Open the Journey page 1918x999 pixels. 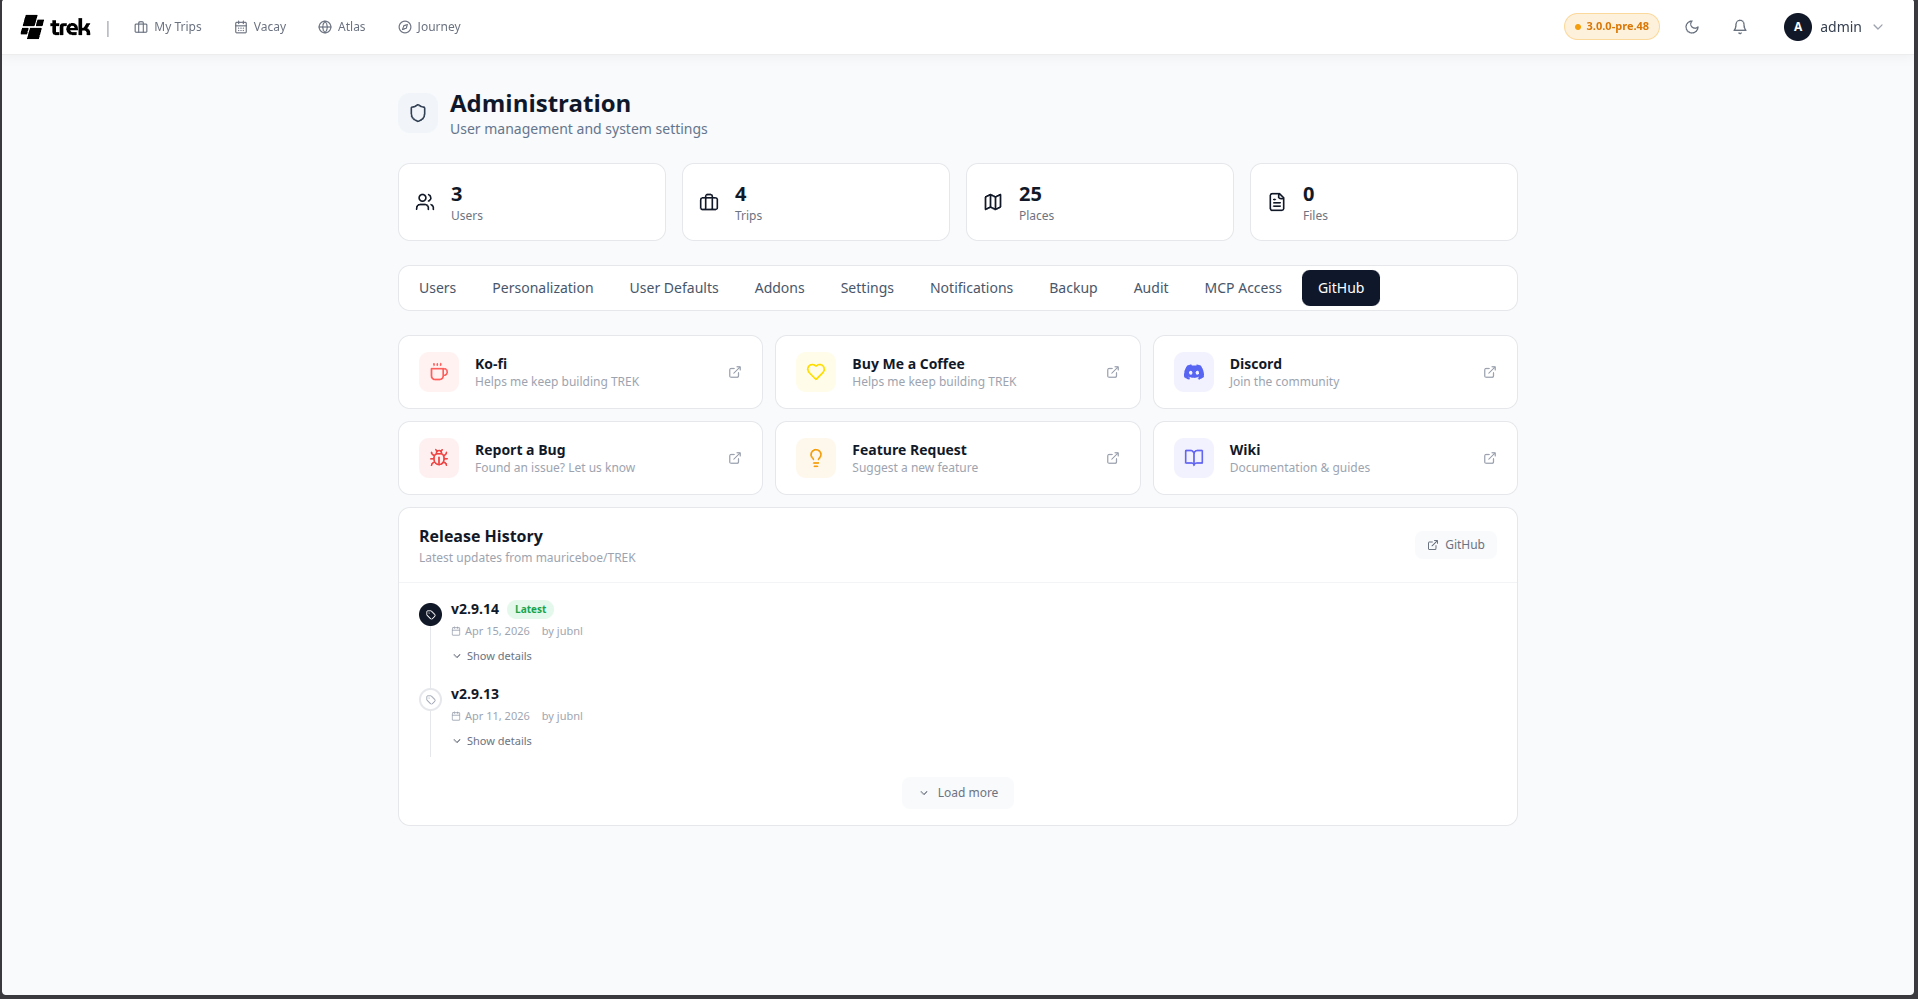coord(429,27)
